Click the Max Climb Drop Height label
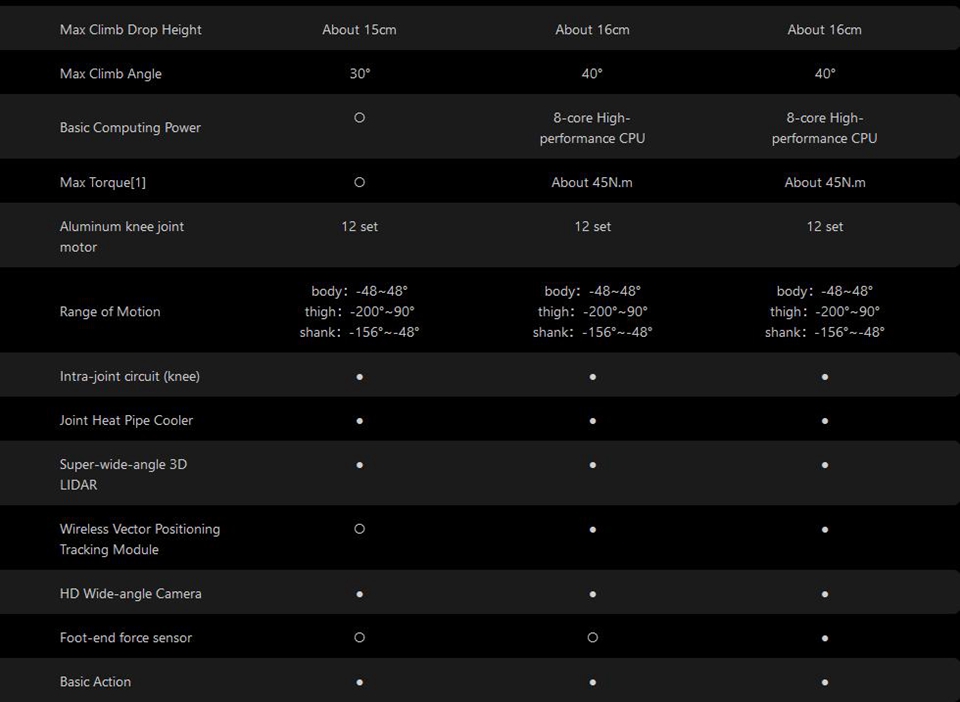The width and height of the screenshot is (960, 702). coord(131,30)
